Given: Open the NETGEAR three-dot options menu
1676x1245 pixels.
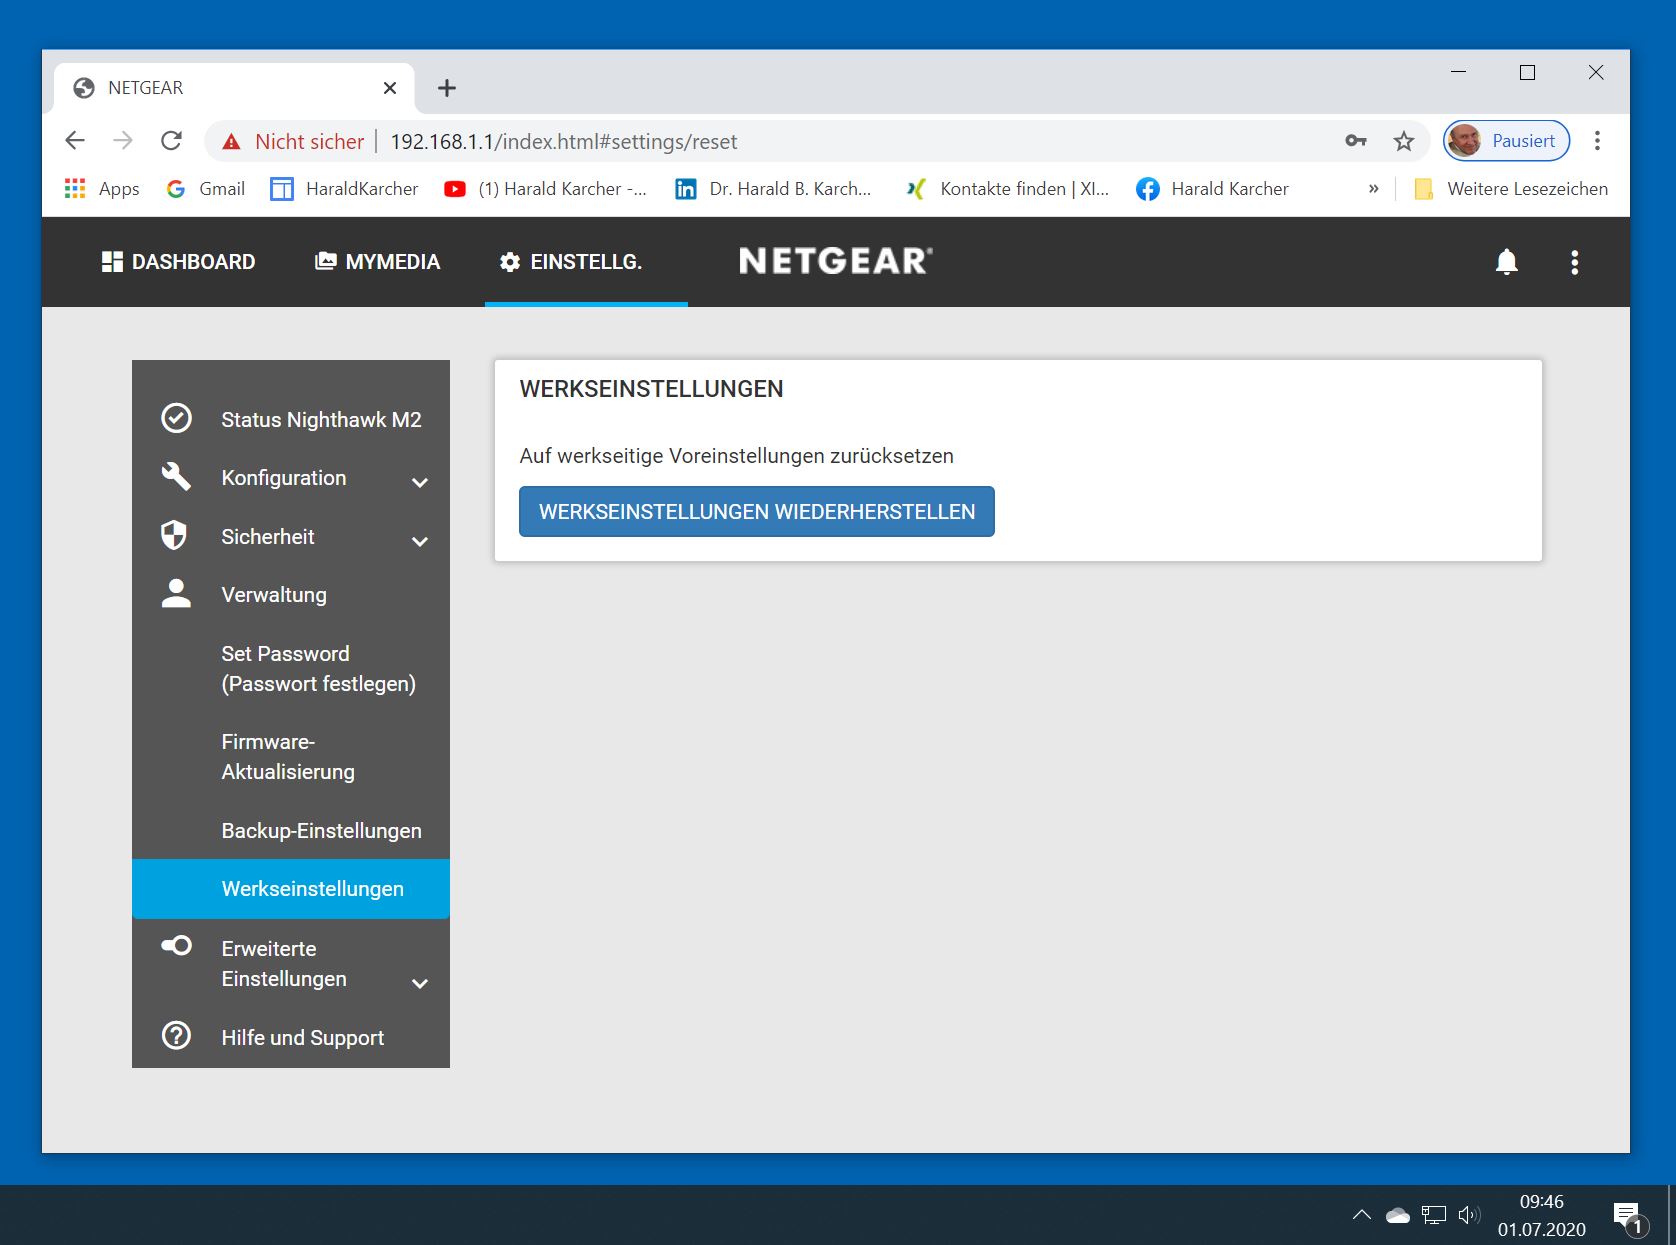Looking at the screenshot, I should tap(1574, 262).
